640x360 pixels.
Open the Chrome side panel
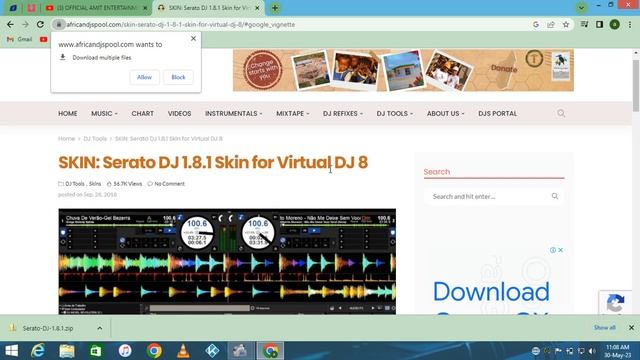tap(600, 24)
